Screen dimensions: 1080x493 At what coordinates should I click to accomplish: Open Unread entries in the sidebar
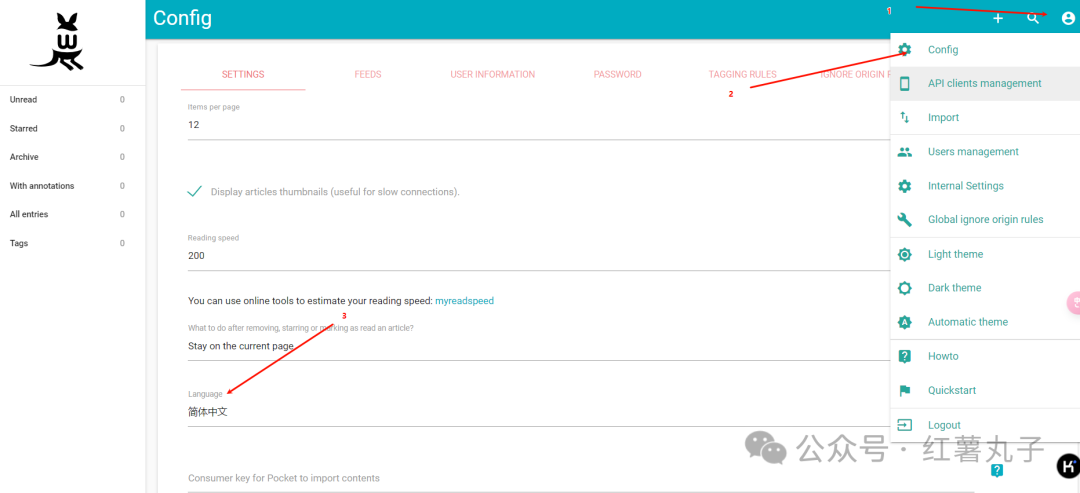point(24,100)
